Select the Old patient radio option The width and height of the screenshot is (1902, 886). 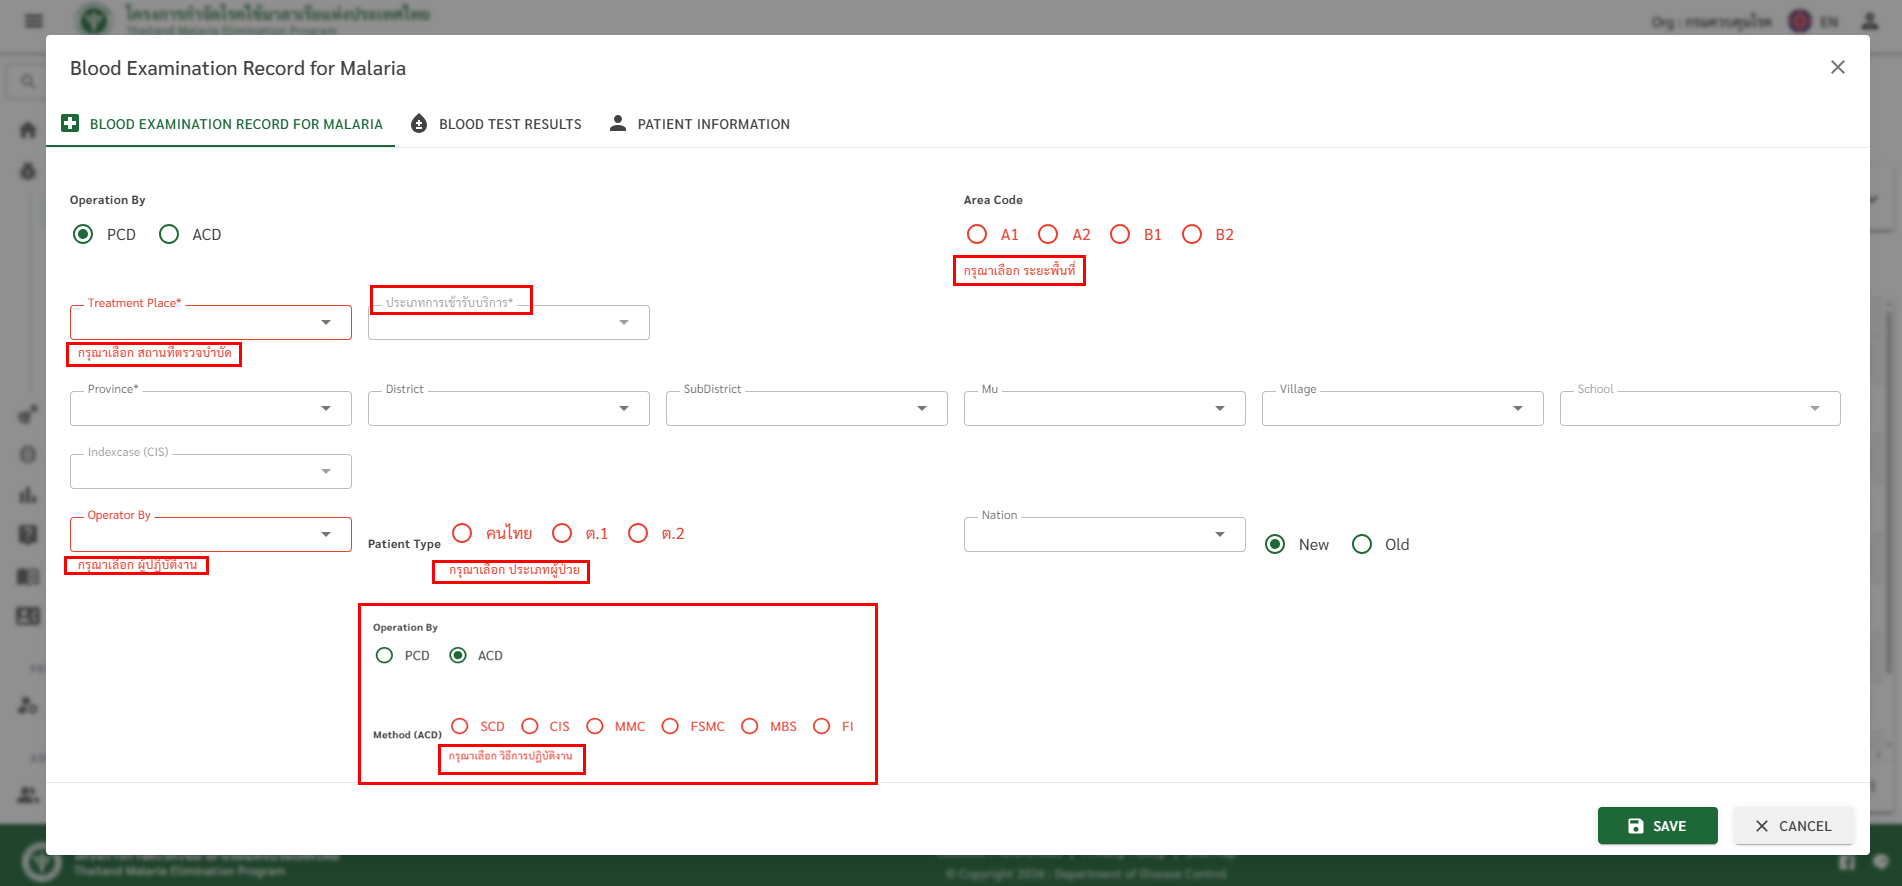[x=1362, y=544]
